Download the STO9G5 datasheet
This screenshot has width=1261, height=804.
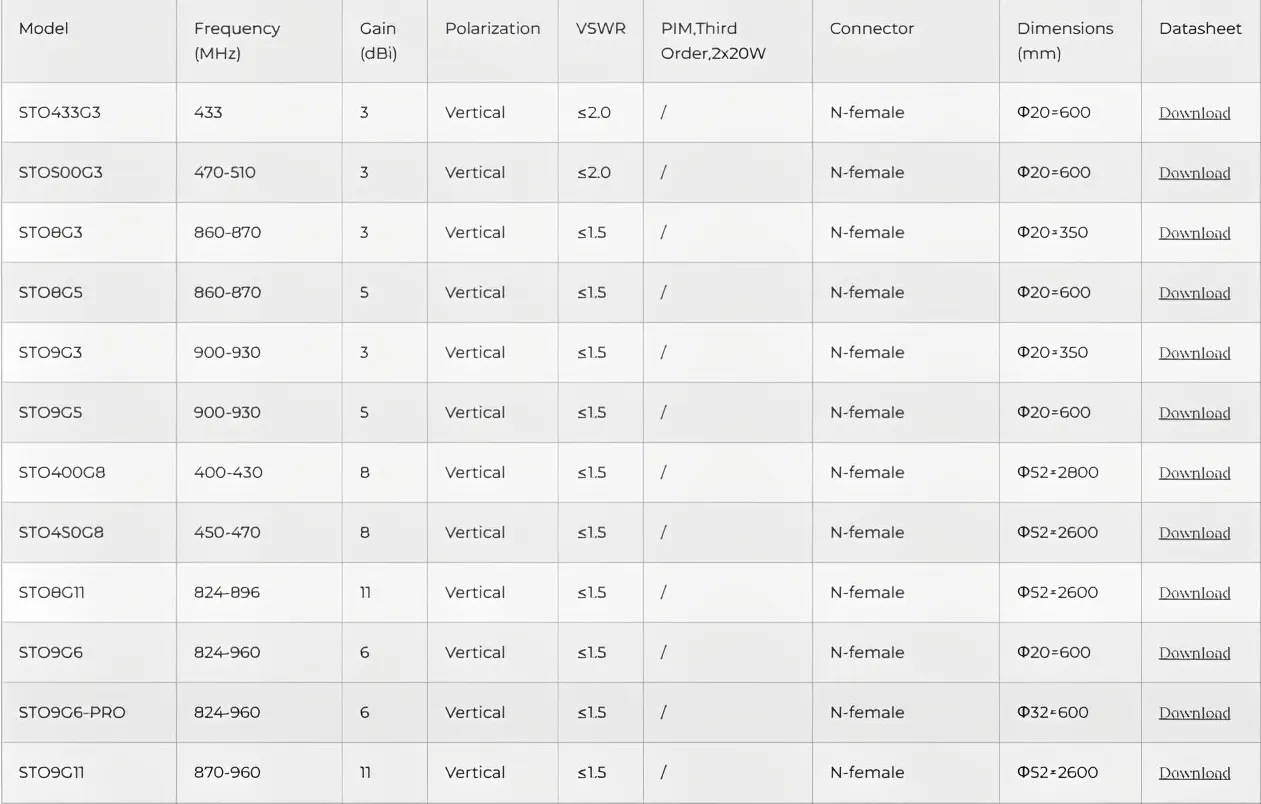pos(1194,413)
